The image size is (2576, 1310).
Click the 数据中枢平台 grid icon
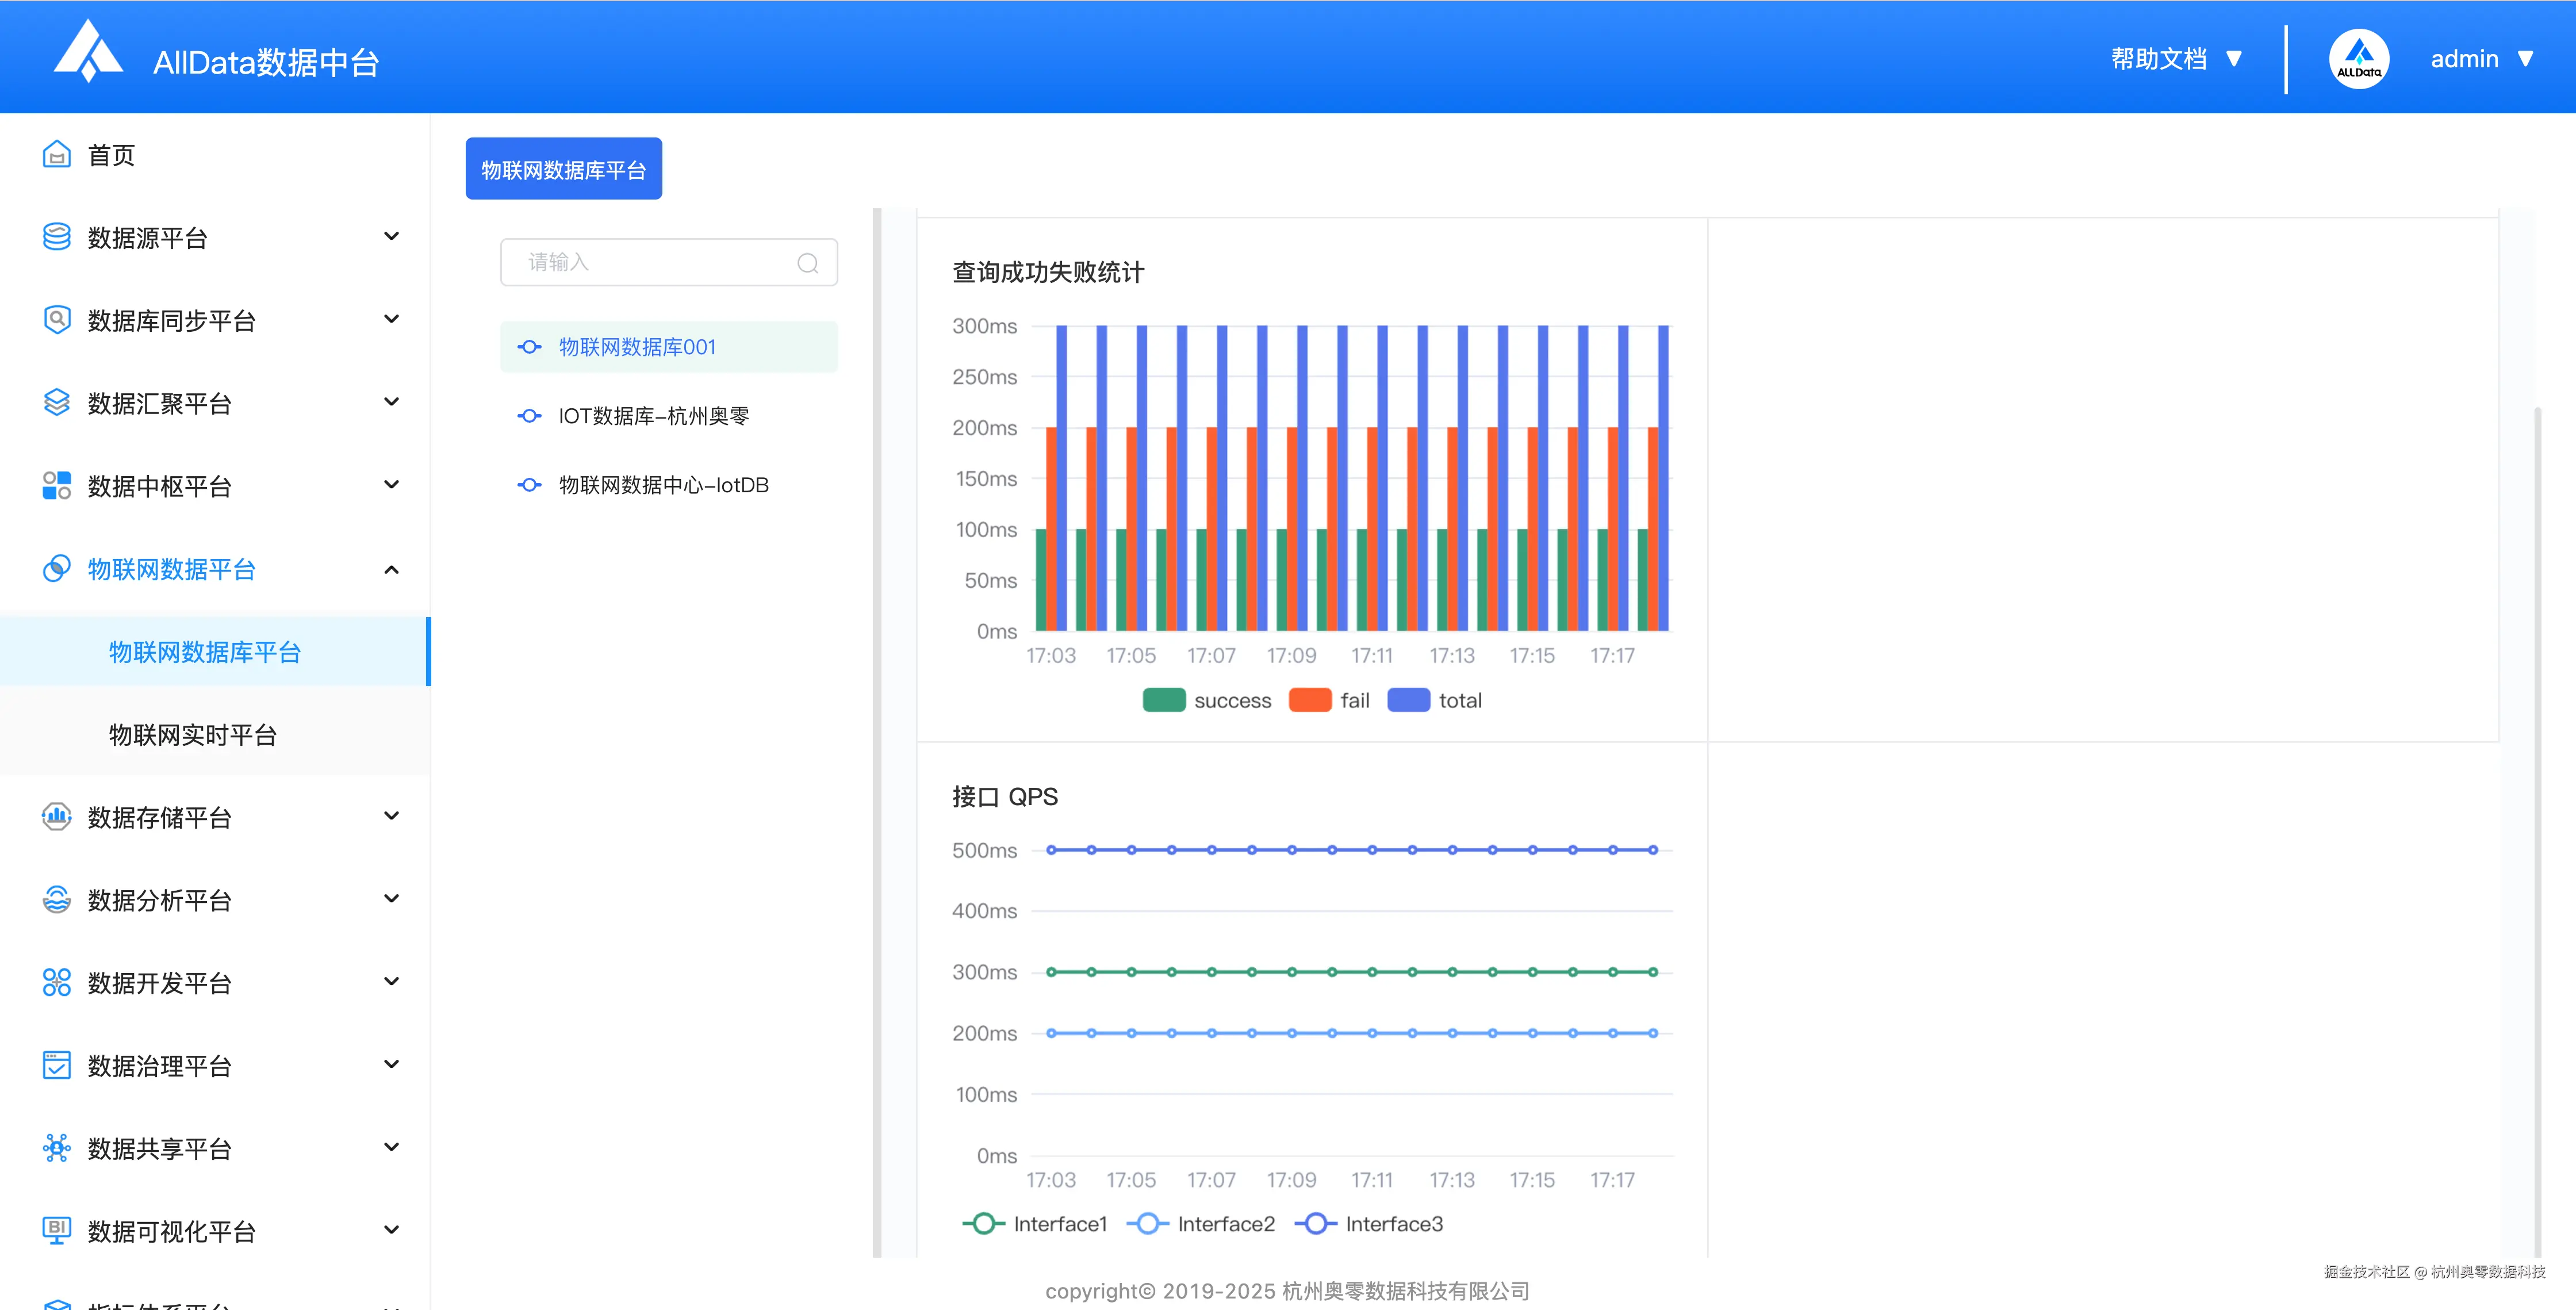coord(57,486)
